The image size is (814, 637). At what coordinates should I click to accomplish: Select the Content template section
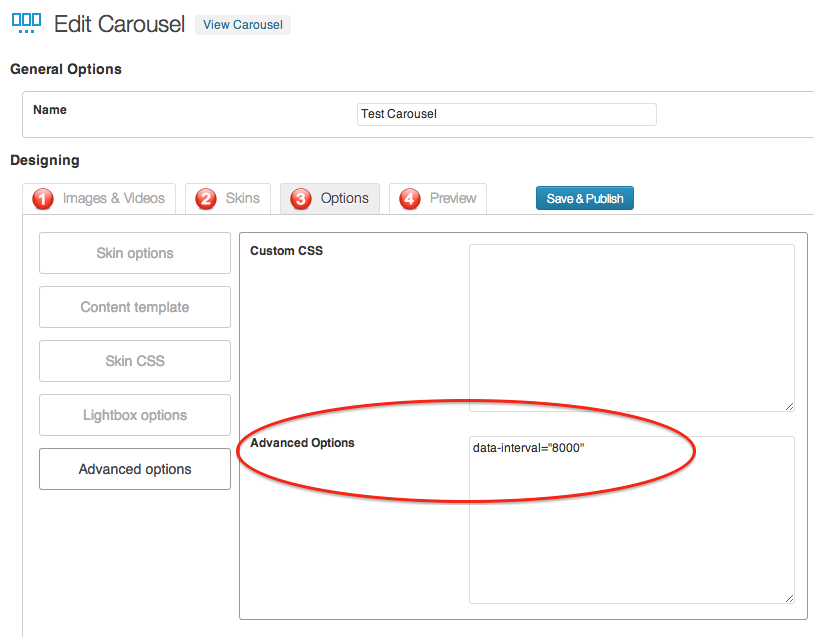pyautogui.click(x=135, y=307)
